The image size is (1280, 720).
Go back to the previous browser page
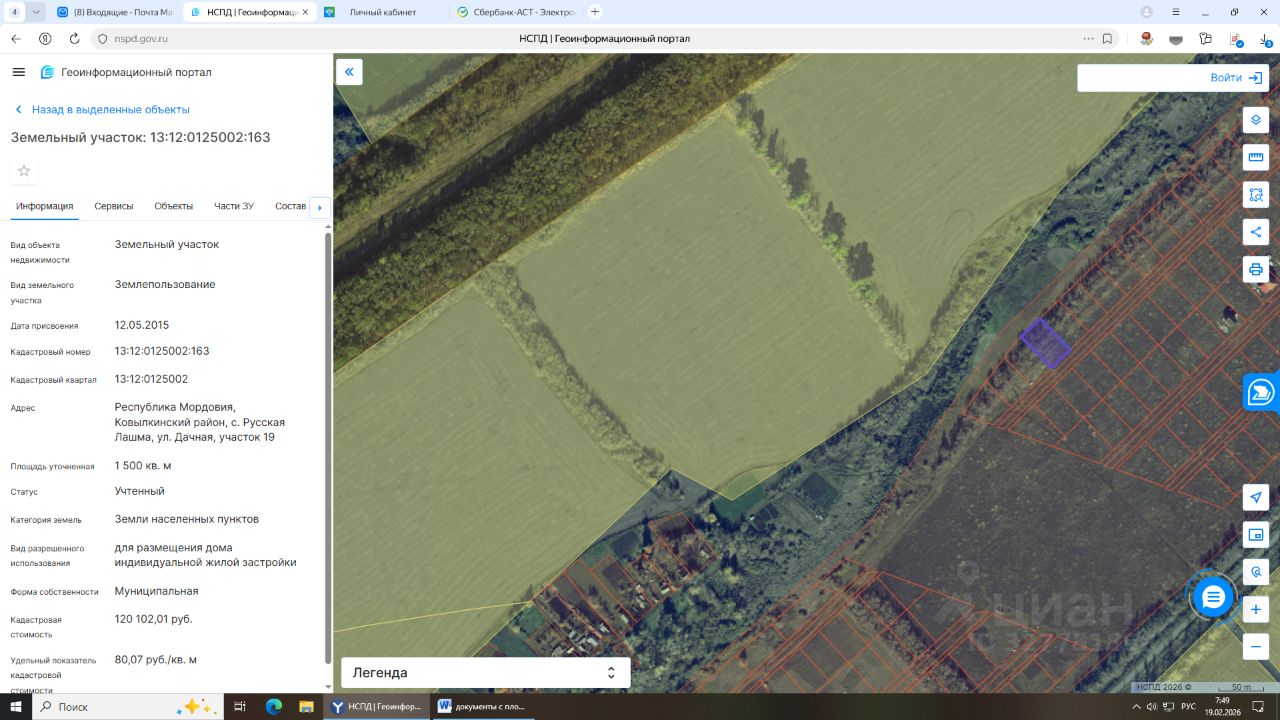click(16, 39)
